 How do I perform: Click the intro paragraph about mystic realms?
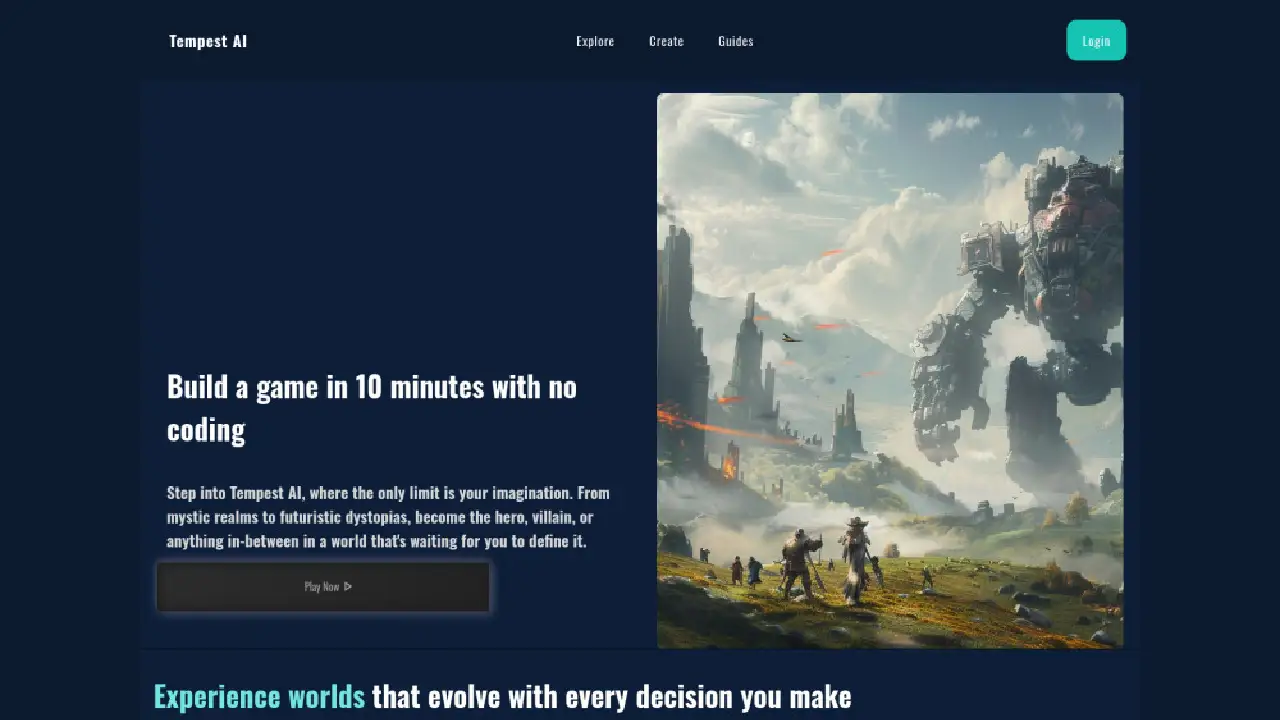388,517
